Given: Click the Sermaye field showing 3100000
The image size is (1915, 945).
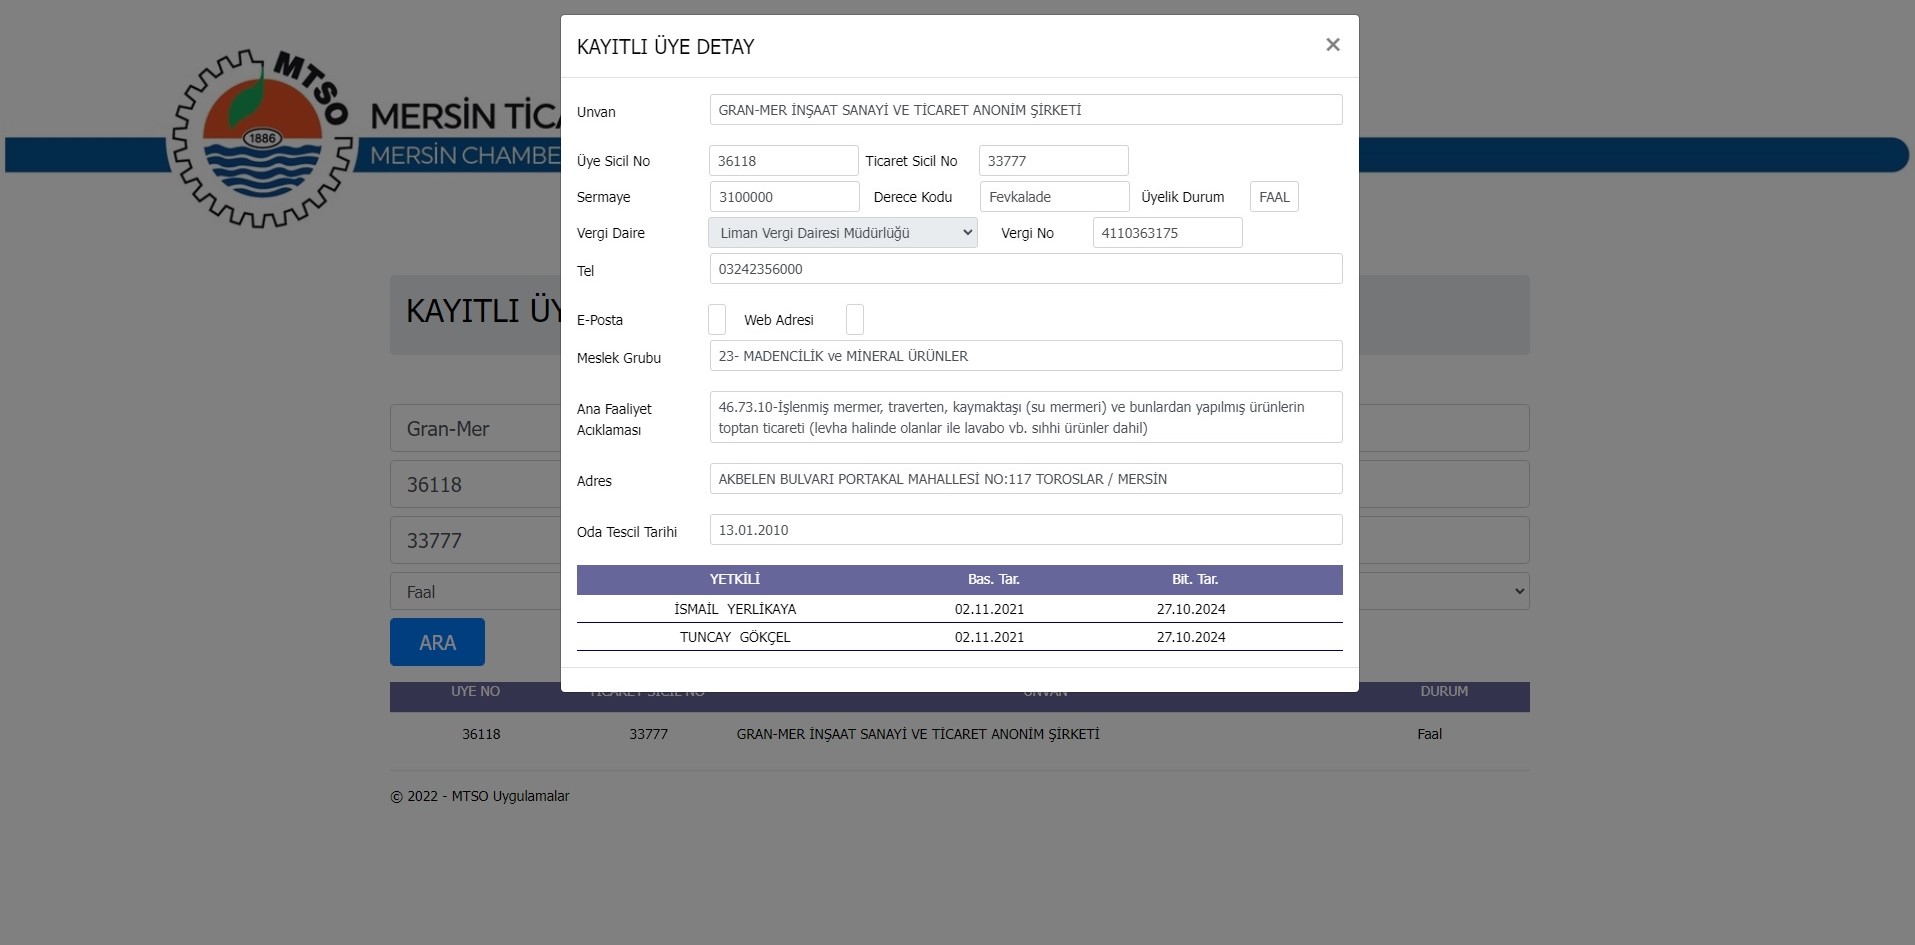Looking at the screenshot, I should tap(784, 197).
